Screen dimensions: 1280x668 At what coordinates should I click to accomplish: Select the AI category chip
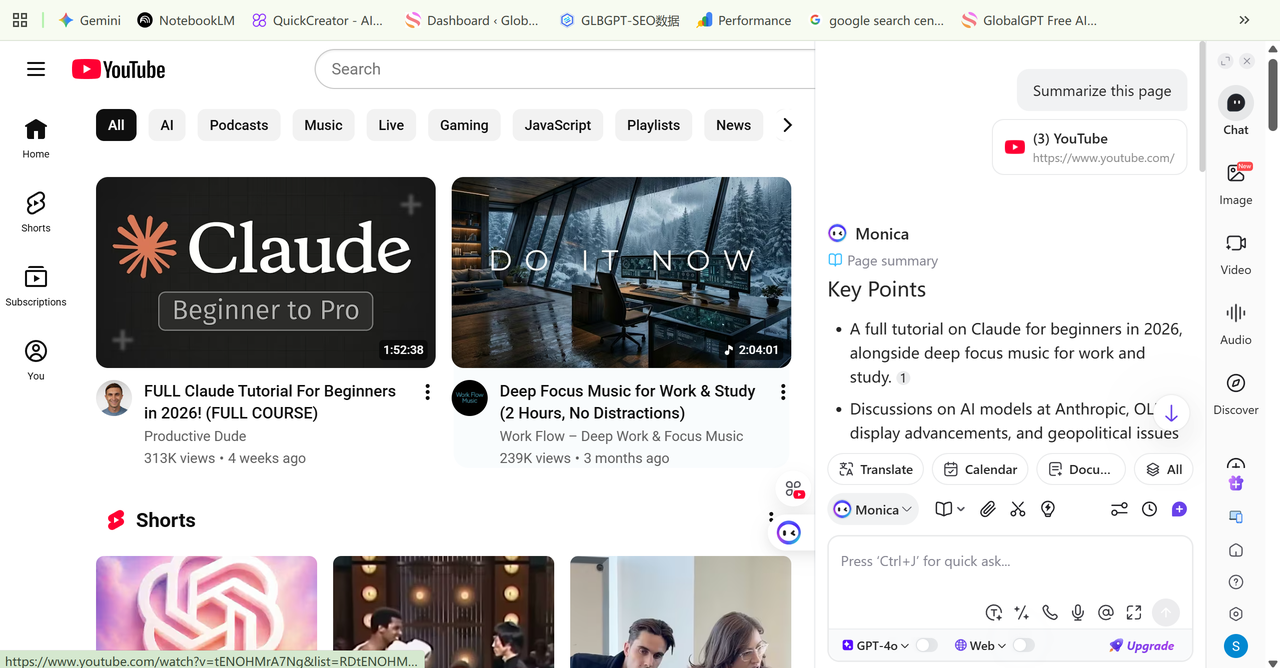tap(167, 125)
